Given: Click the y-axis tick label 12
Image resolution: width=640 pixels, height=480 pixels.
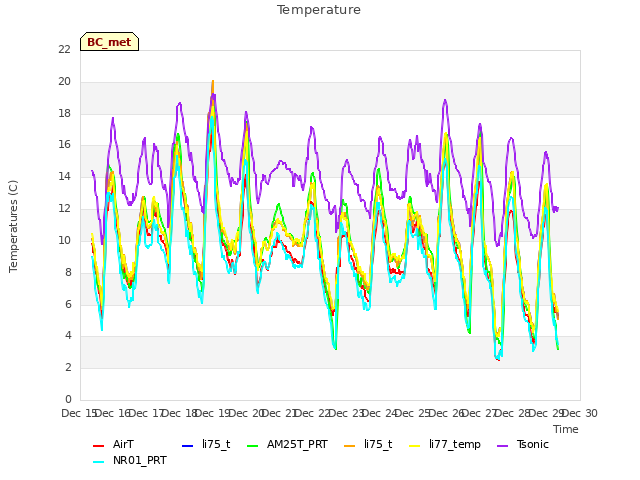Looking at the screenshot, I should 64,209.
